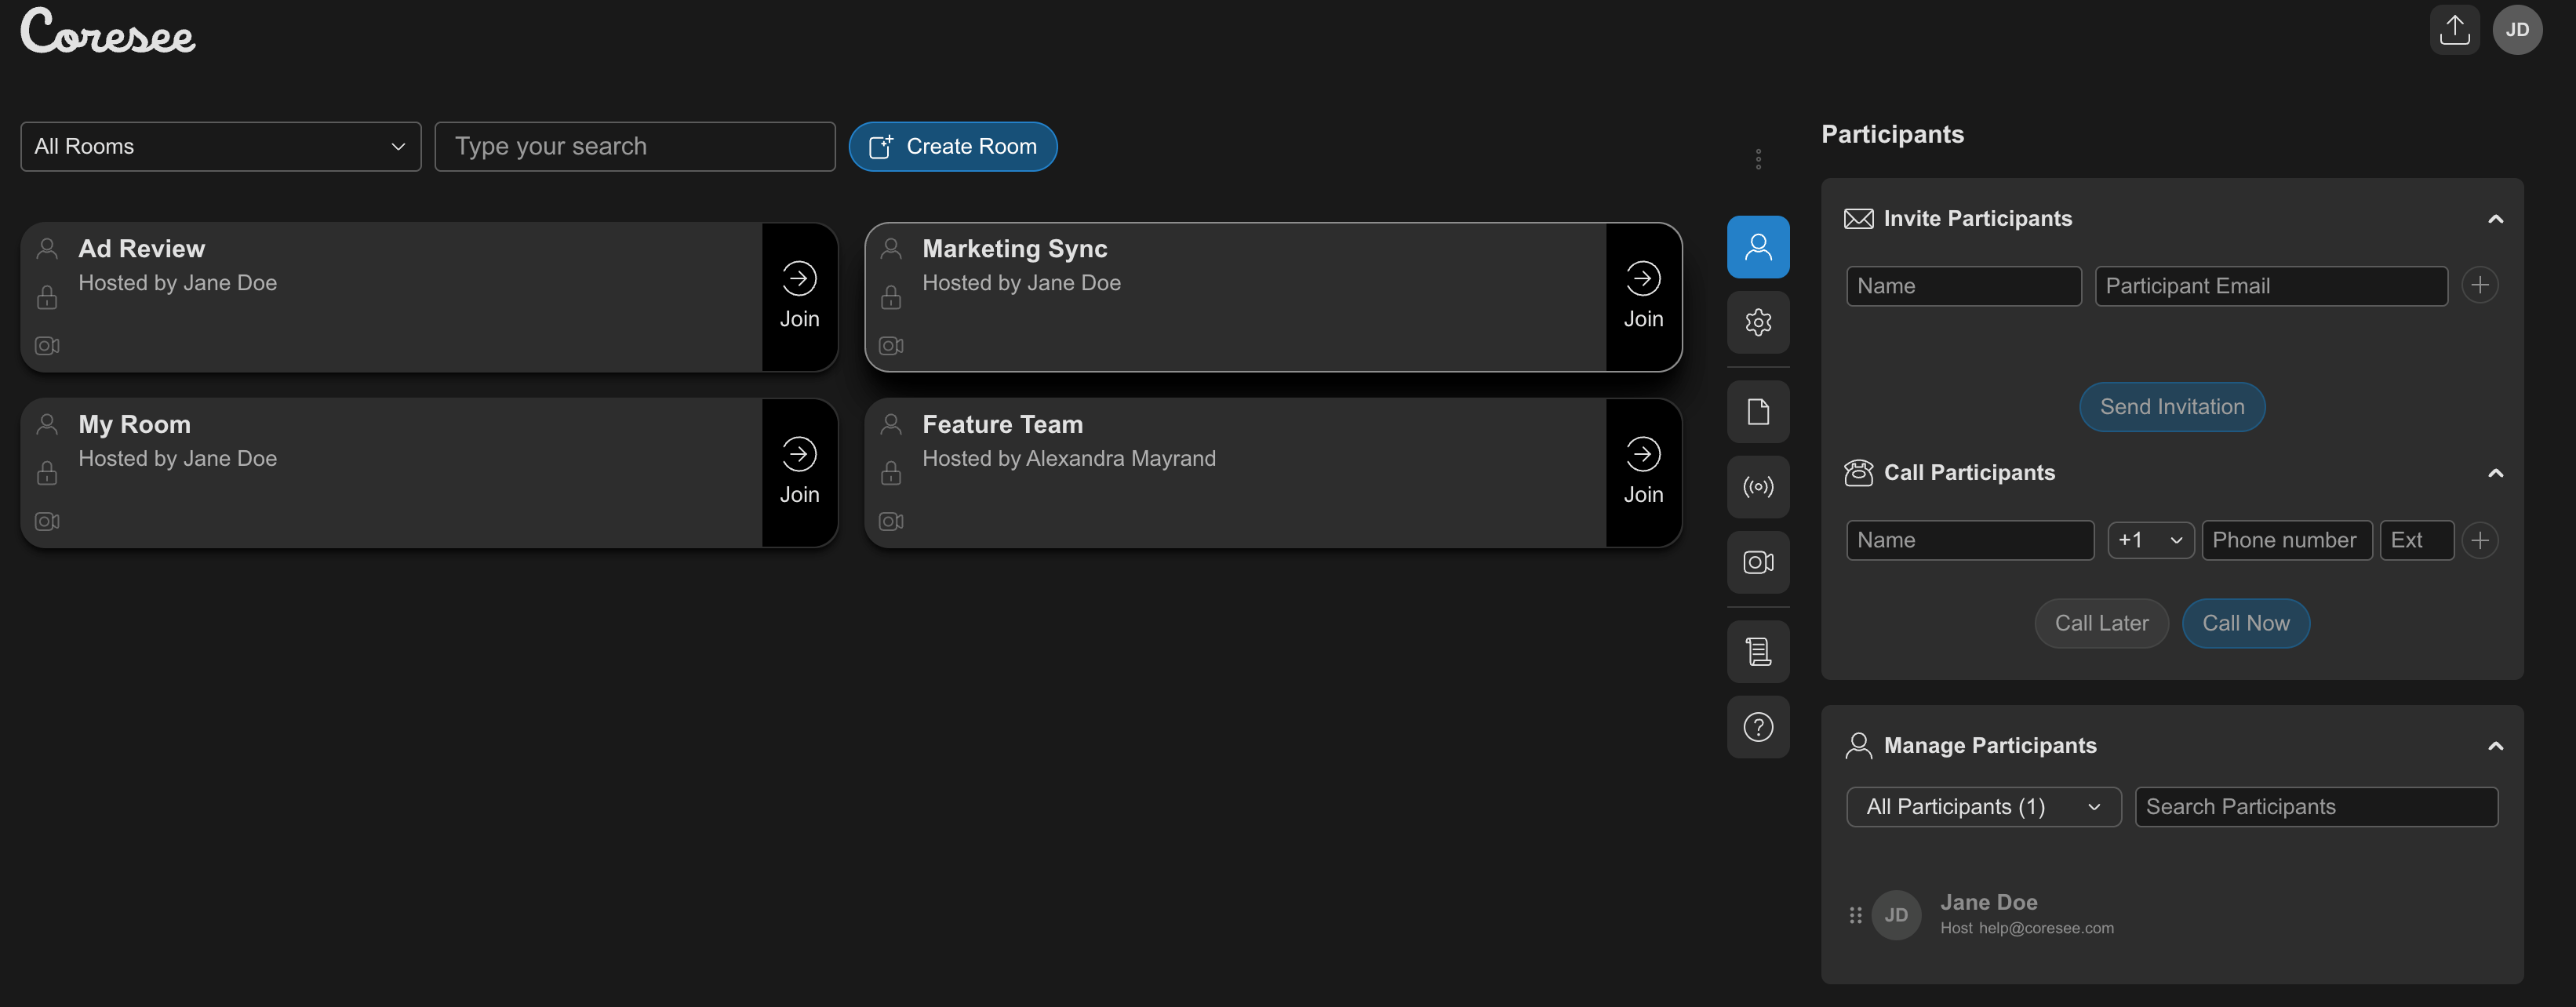This screenshot has width=2576, height=1007.
Task: Focus the invite Name input field
Action: coord(1963,286)
